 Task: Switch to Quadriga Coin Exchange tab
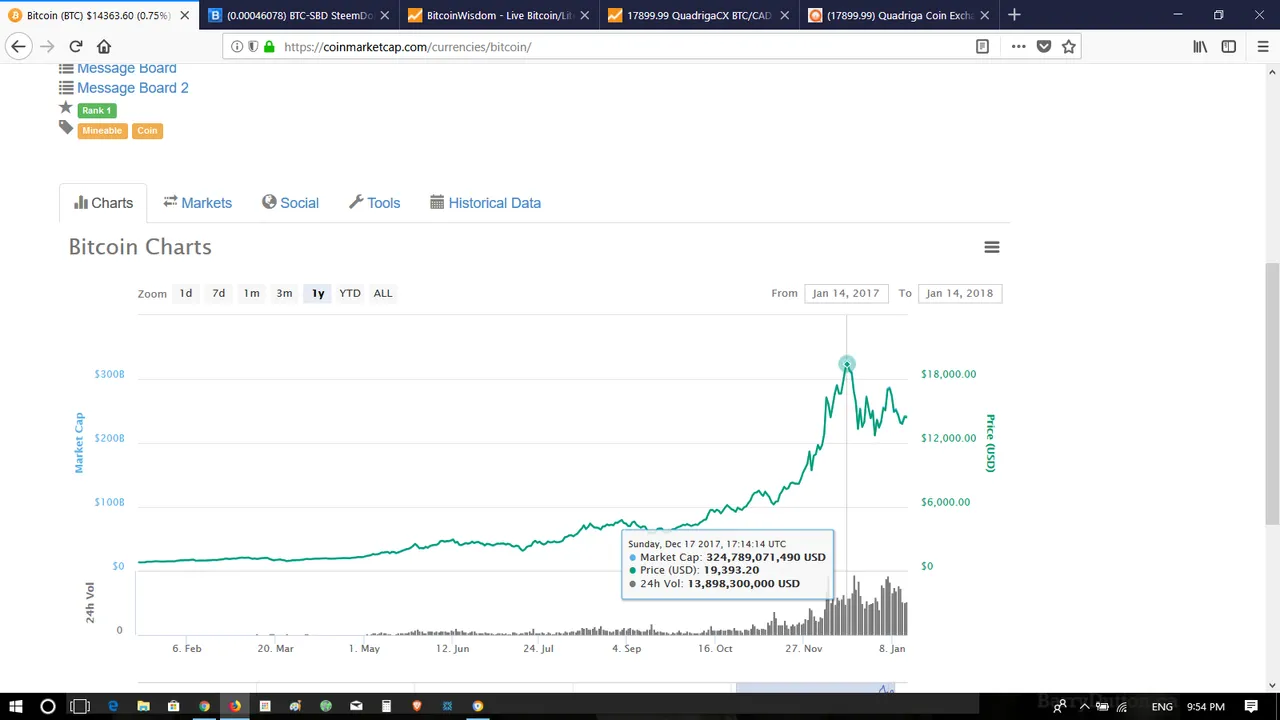(x=899, y=15)
